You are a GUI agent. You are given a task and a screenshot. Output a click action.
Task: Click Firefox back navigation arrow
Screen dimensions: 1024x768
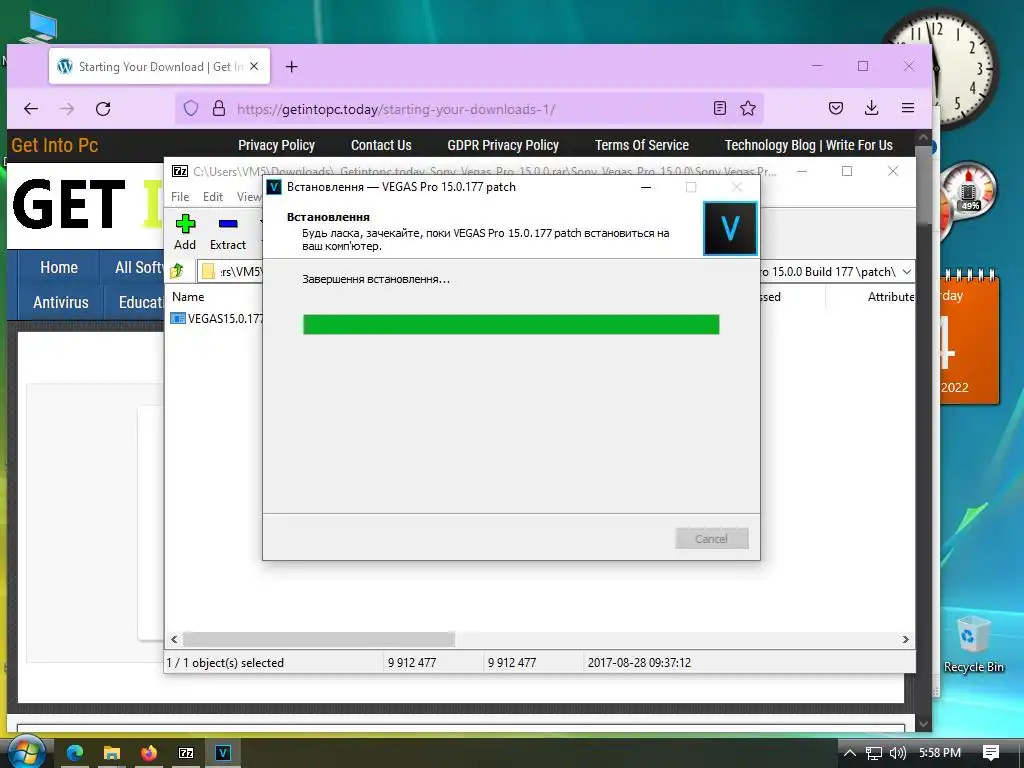tap(31, 108)
